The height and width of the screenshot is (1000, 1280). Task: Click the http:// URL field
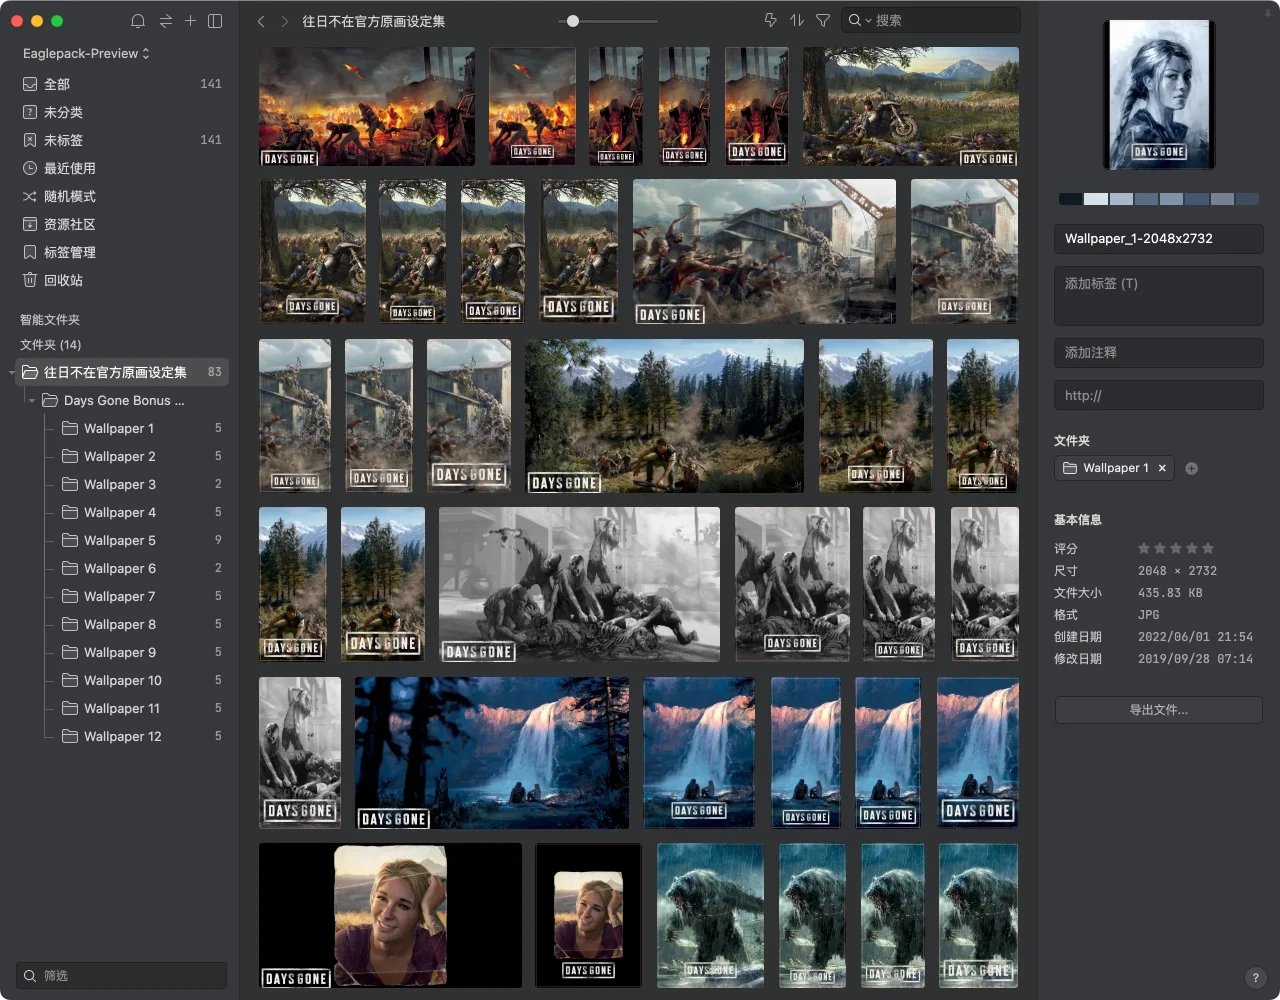(1159, 396)
